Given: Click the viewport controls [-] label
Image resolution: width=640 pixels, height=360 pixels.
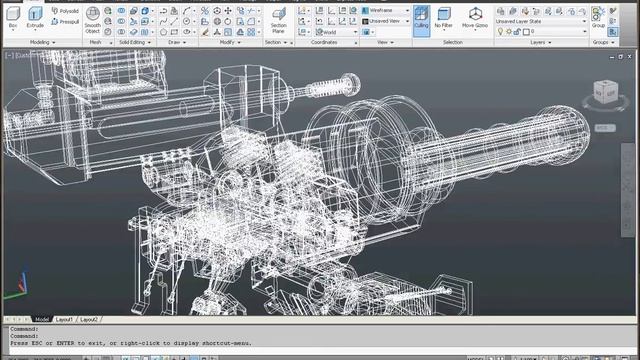Looking at the screenshot, I should point(9,56).
